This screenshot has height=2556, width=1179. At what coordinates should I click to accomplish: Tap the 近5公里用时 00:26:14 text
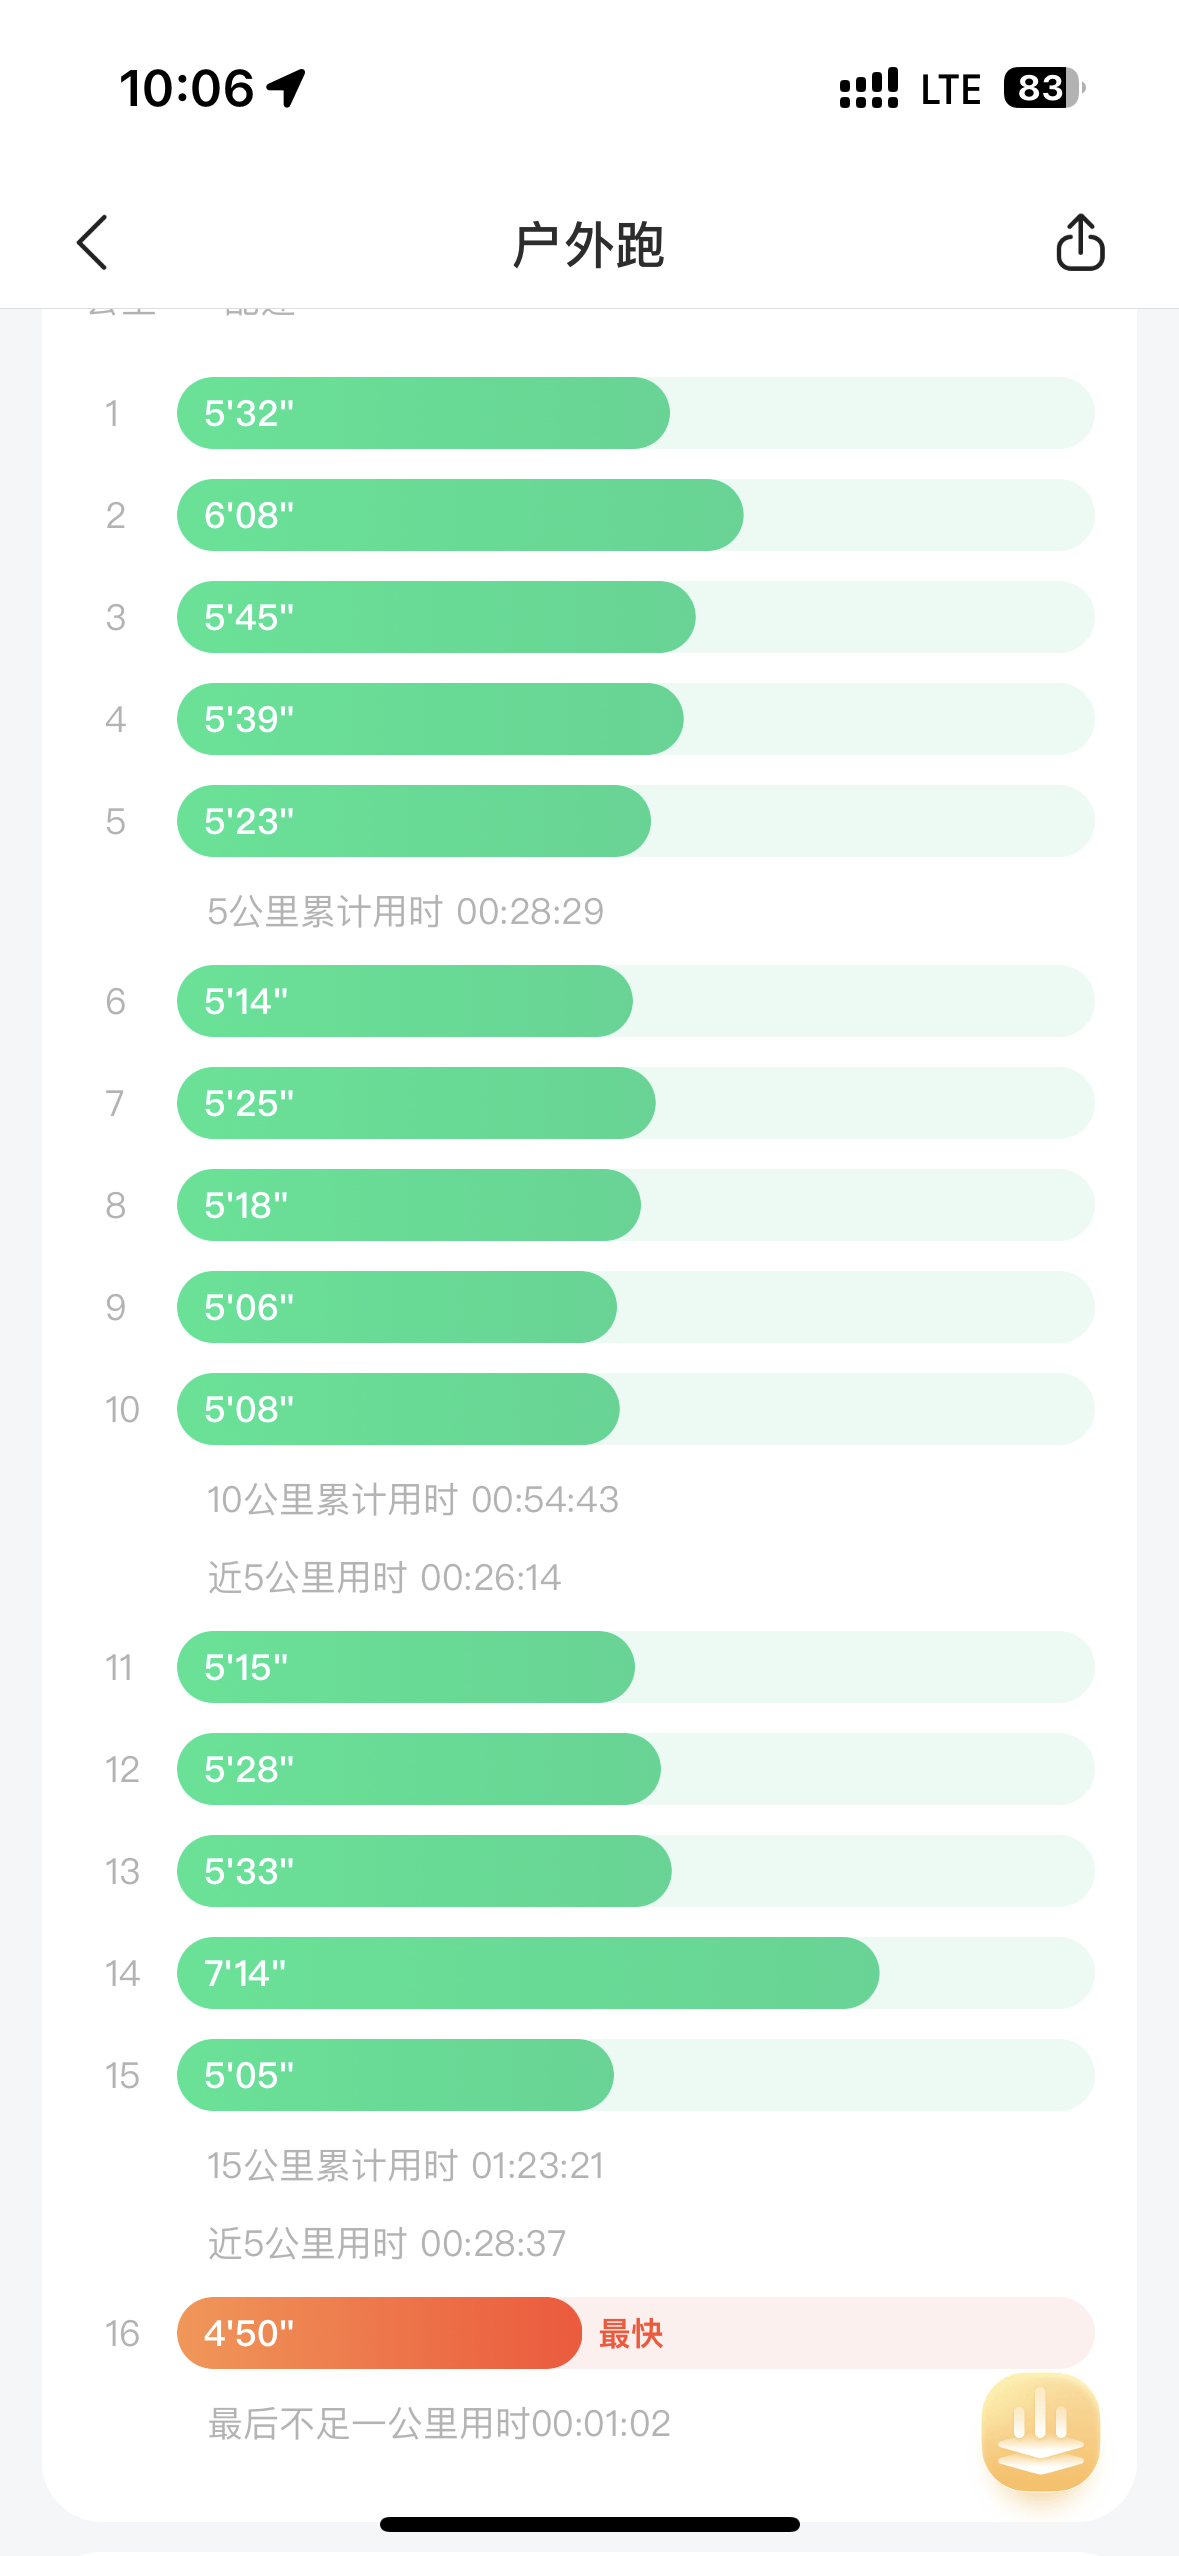pyautogui.click(x=384, y=1578)
